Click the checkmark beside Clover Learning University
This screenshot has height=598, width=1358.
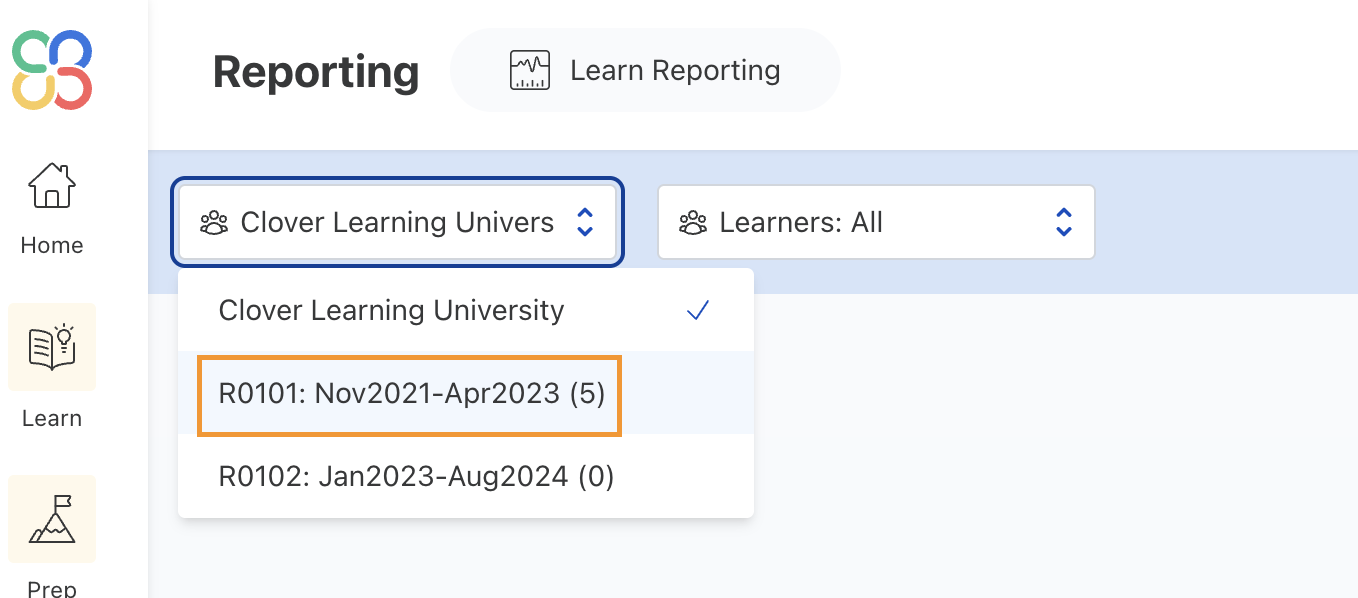point(698,311)
